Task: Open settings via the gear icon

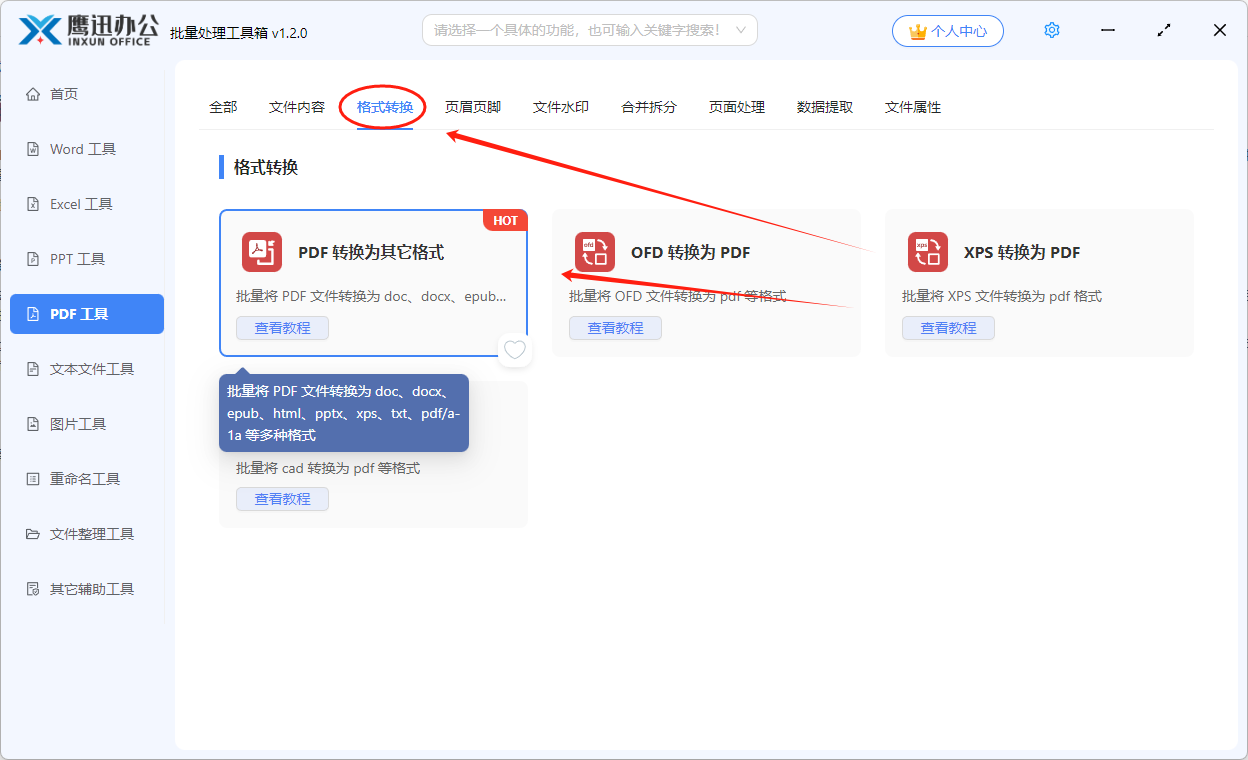Action: (1051, 31)
